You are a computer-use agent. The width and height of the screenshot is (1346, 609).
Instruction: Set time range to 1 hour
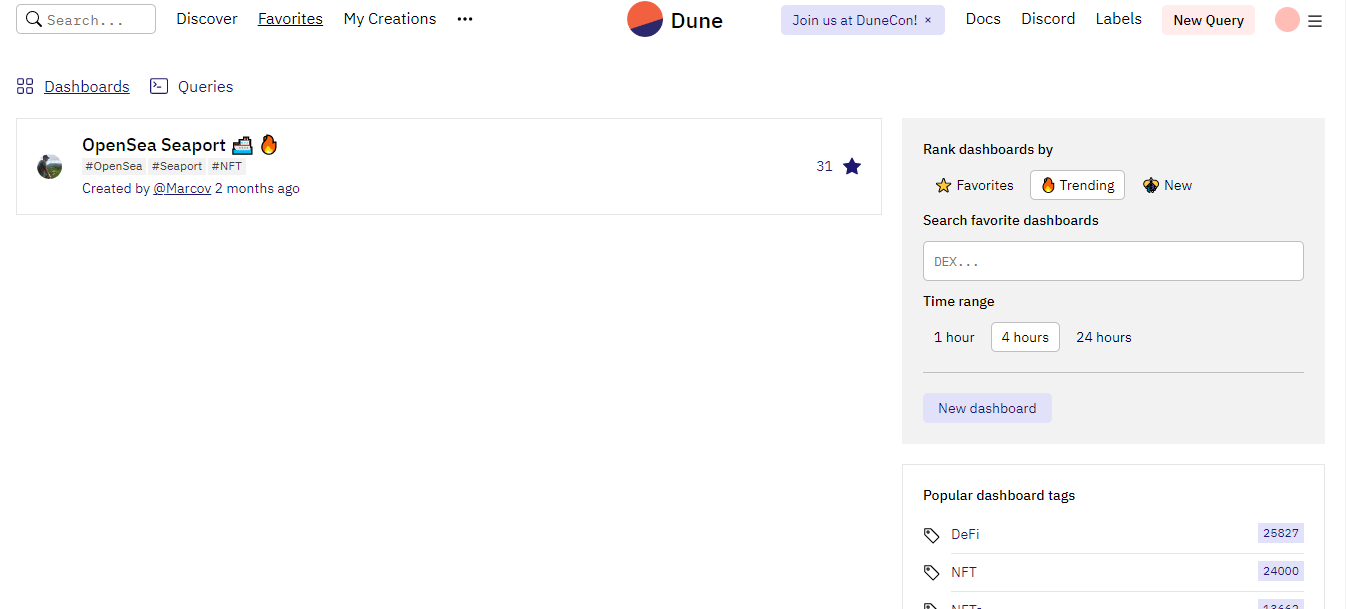954,337
